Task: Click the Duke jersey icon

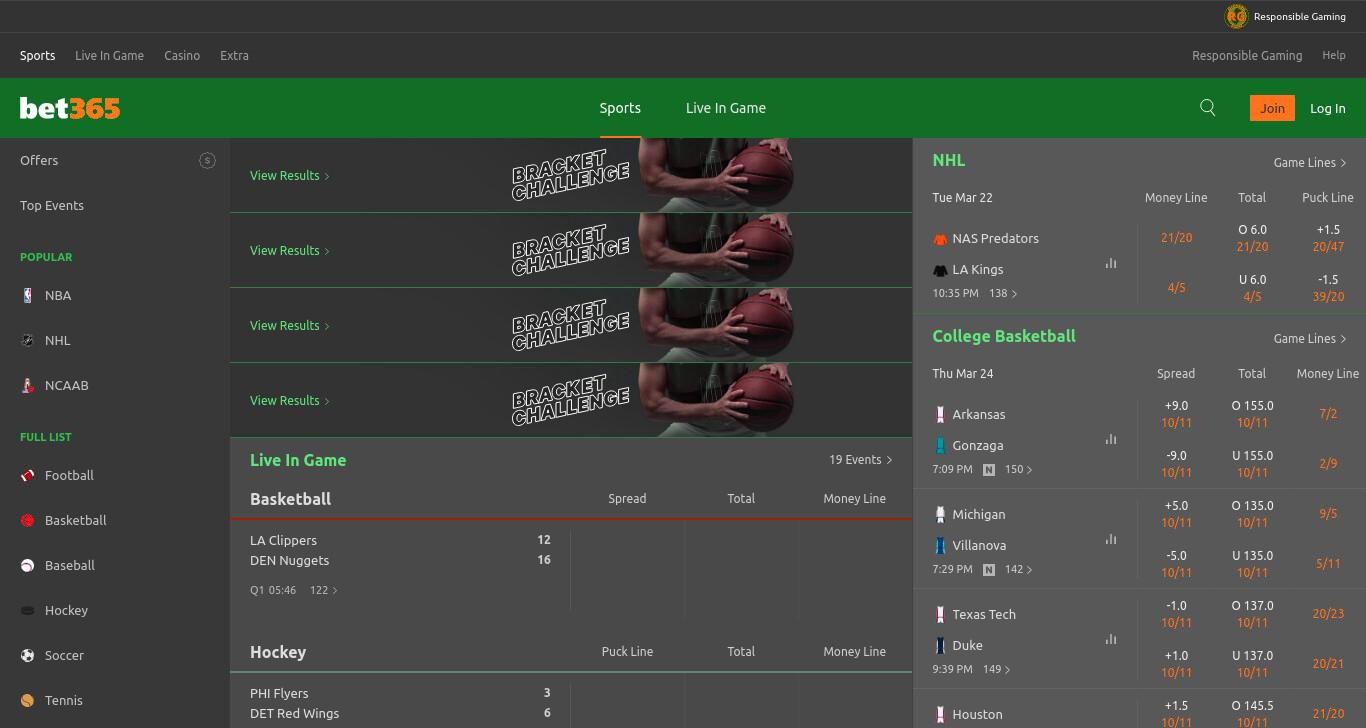Action: click(940, 645)
